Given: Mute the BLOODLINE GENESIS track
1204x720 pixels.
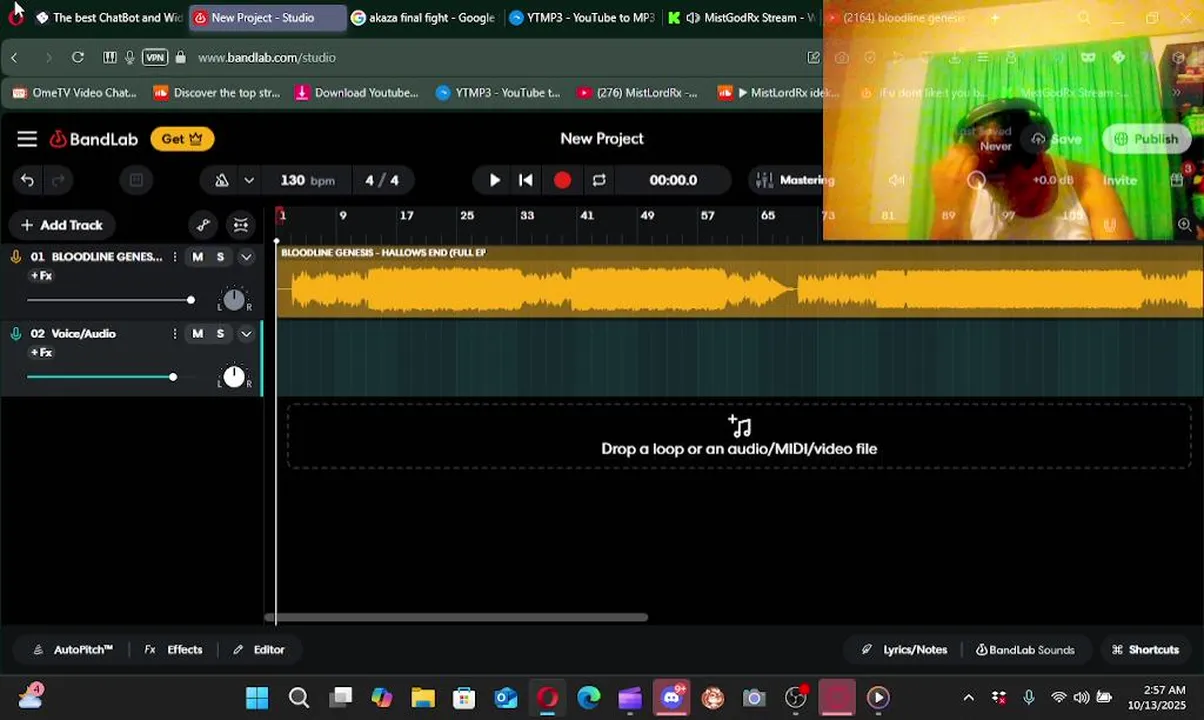Looking at the screenshot, I should click(x=197, y=257).
